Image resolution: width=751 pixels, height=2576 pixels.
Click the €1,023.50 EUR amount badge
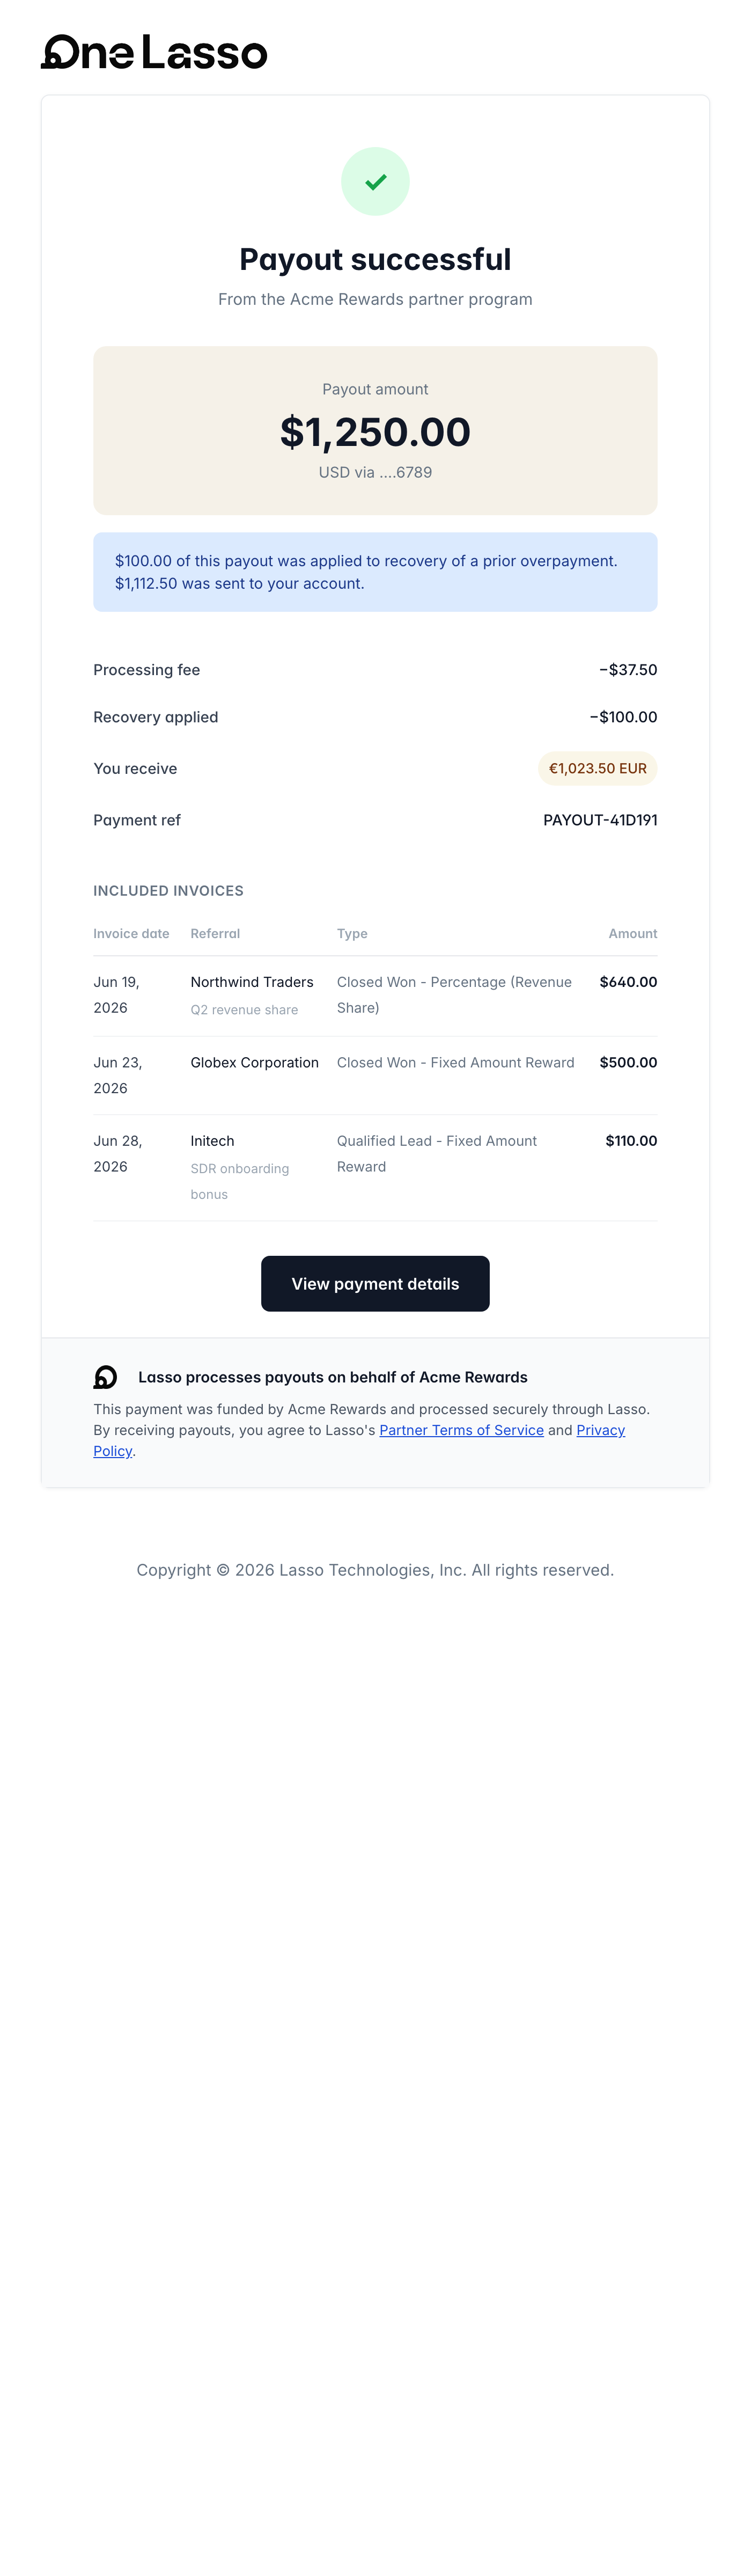point(597,768)
